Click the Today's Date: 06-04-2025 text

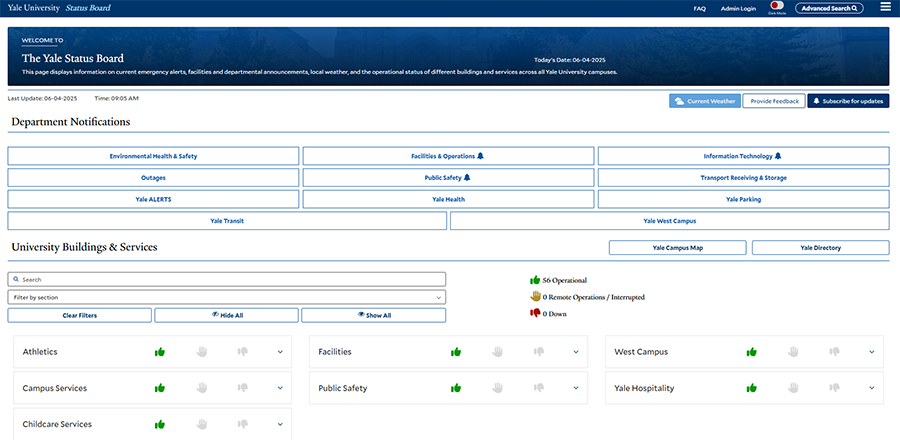[569, 60]
